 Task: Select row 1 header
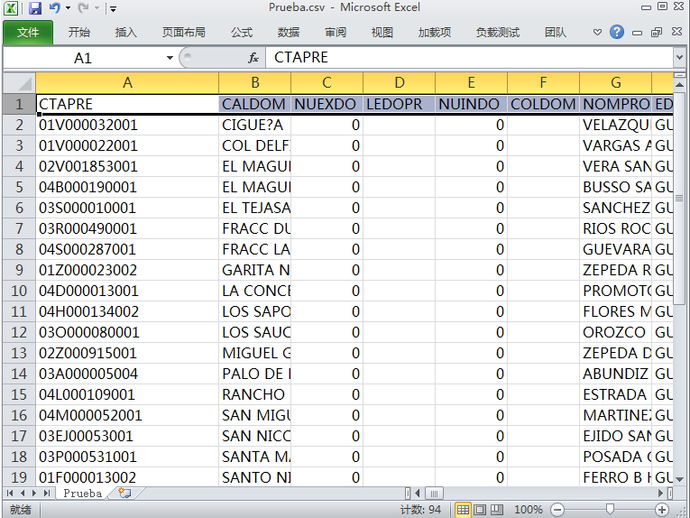point(19,104)
